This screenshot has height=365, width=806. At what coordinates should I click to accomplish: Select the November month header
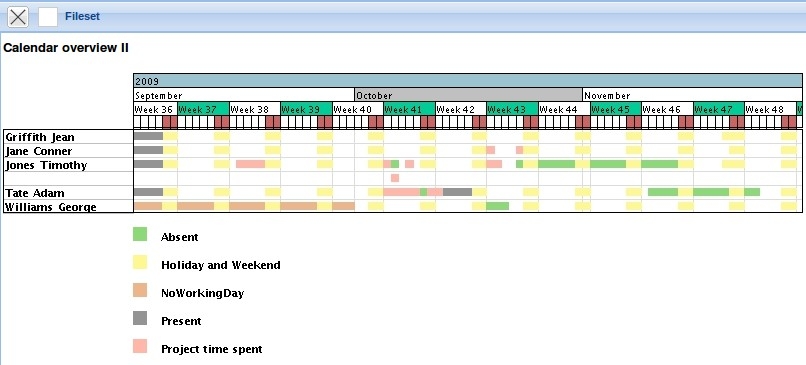(692, 95)
